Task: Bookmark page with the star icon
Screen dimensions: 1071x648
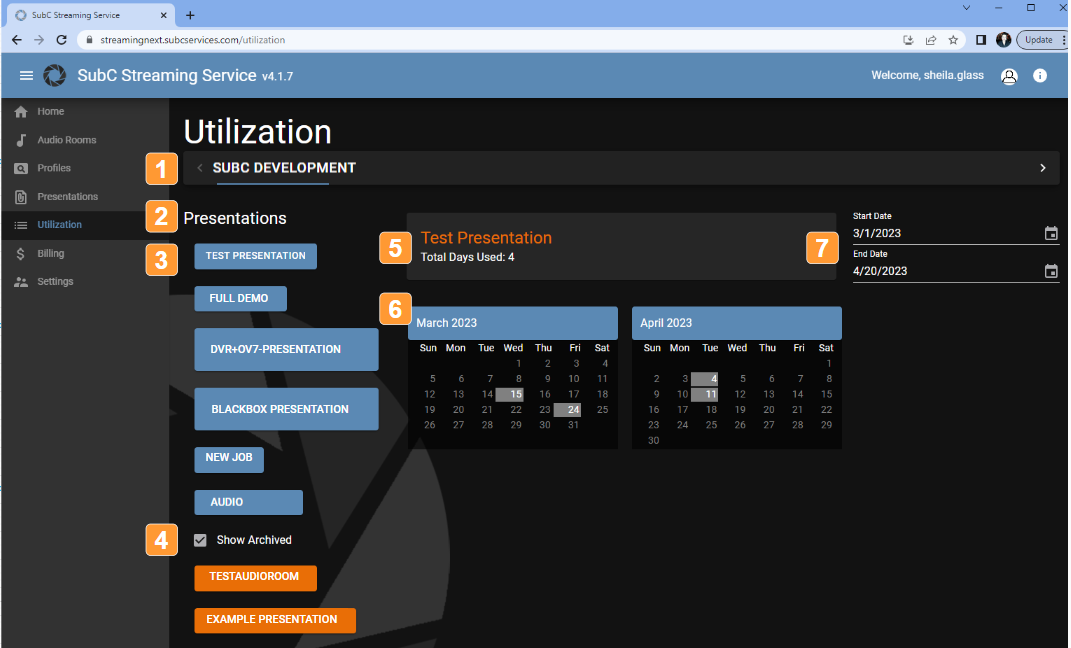Action: click(953, 40)
